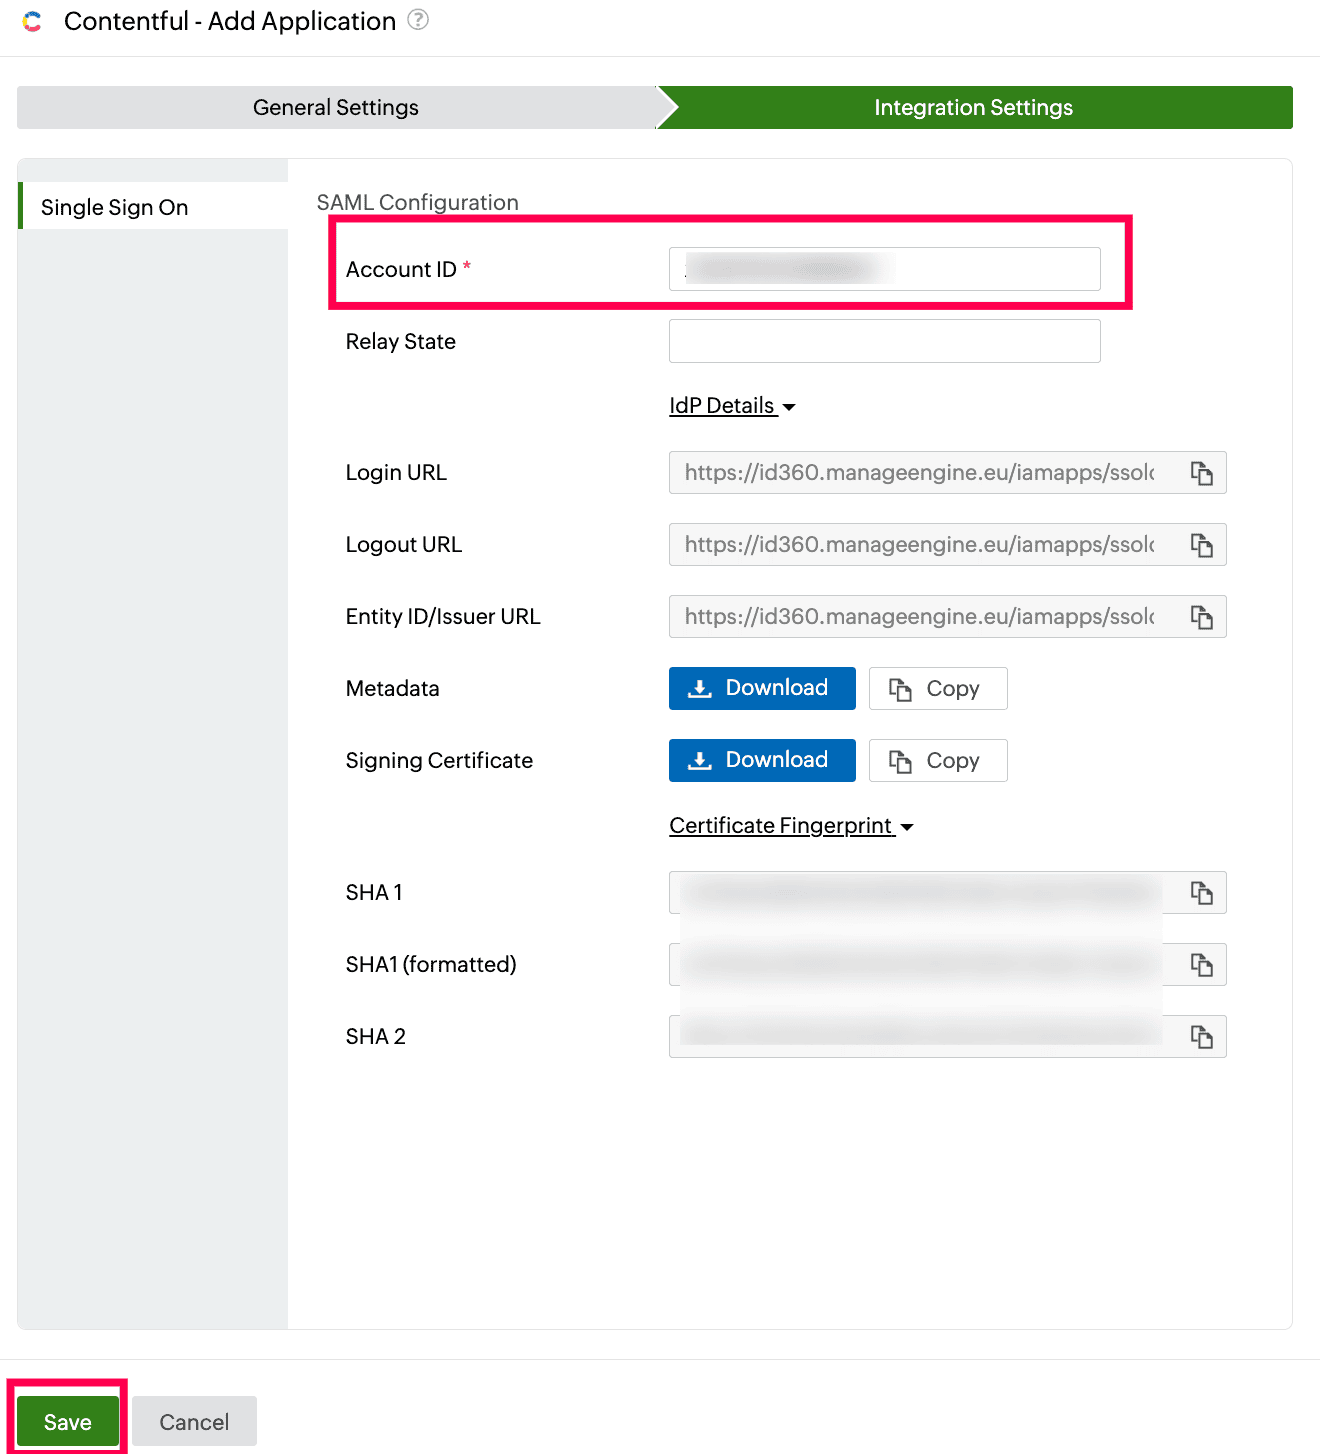Switch to the General Settings step
This screenshot has height=1454, width=1320.
[336, 107]
